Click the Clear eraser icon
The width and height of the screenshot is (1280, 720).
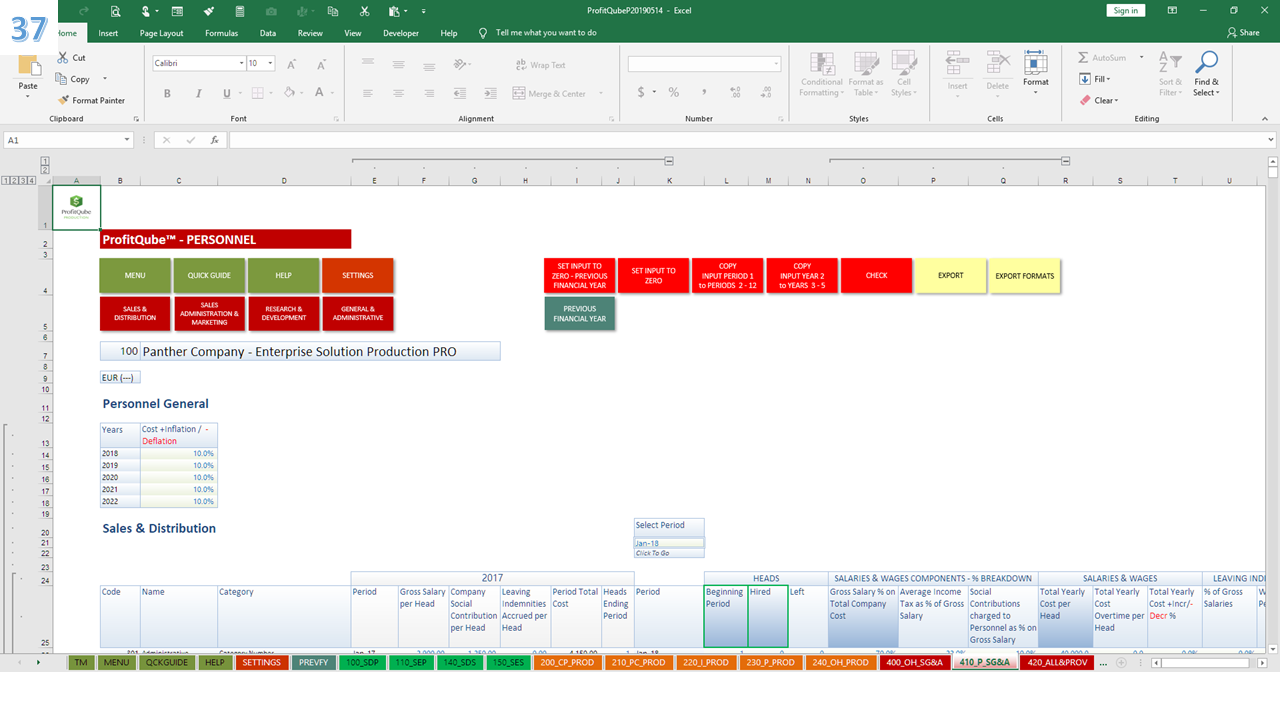[x=1085, y=100]
